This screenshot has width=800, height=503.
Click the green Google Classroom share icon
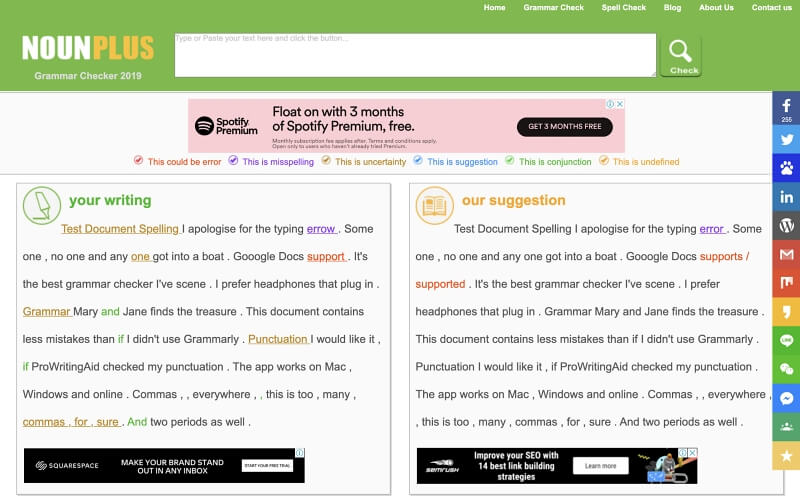coord(786,426)
